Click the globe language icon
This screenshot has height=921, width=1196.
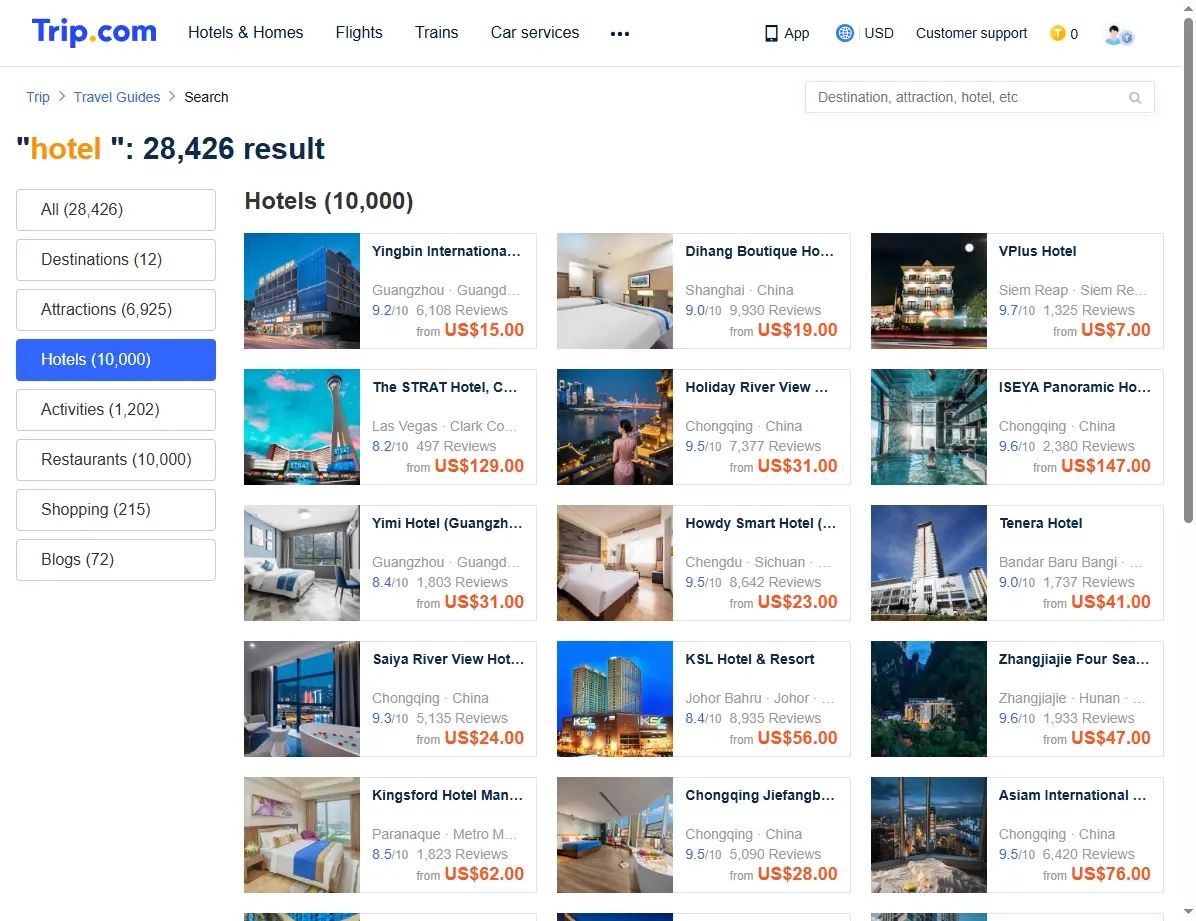click(844, 33)
